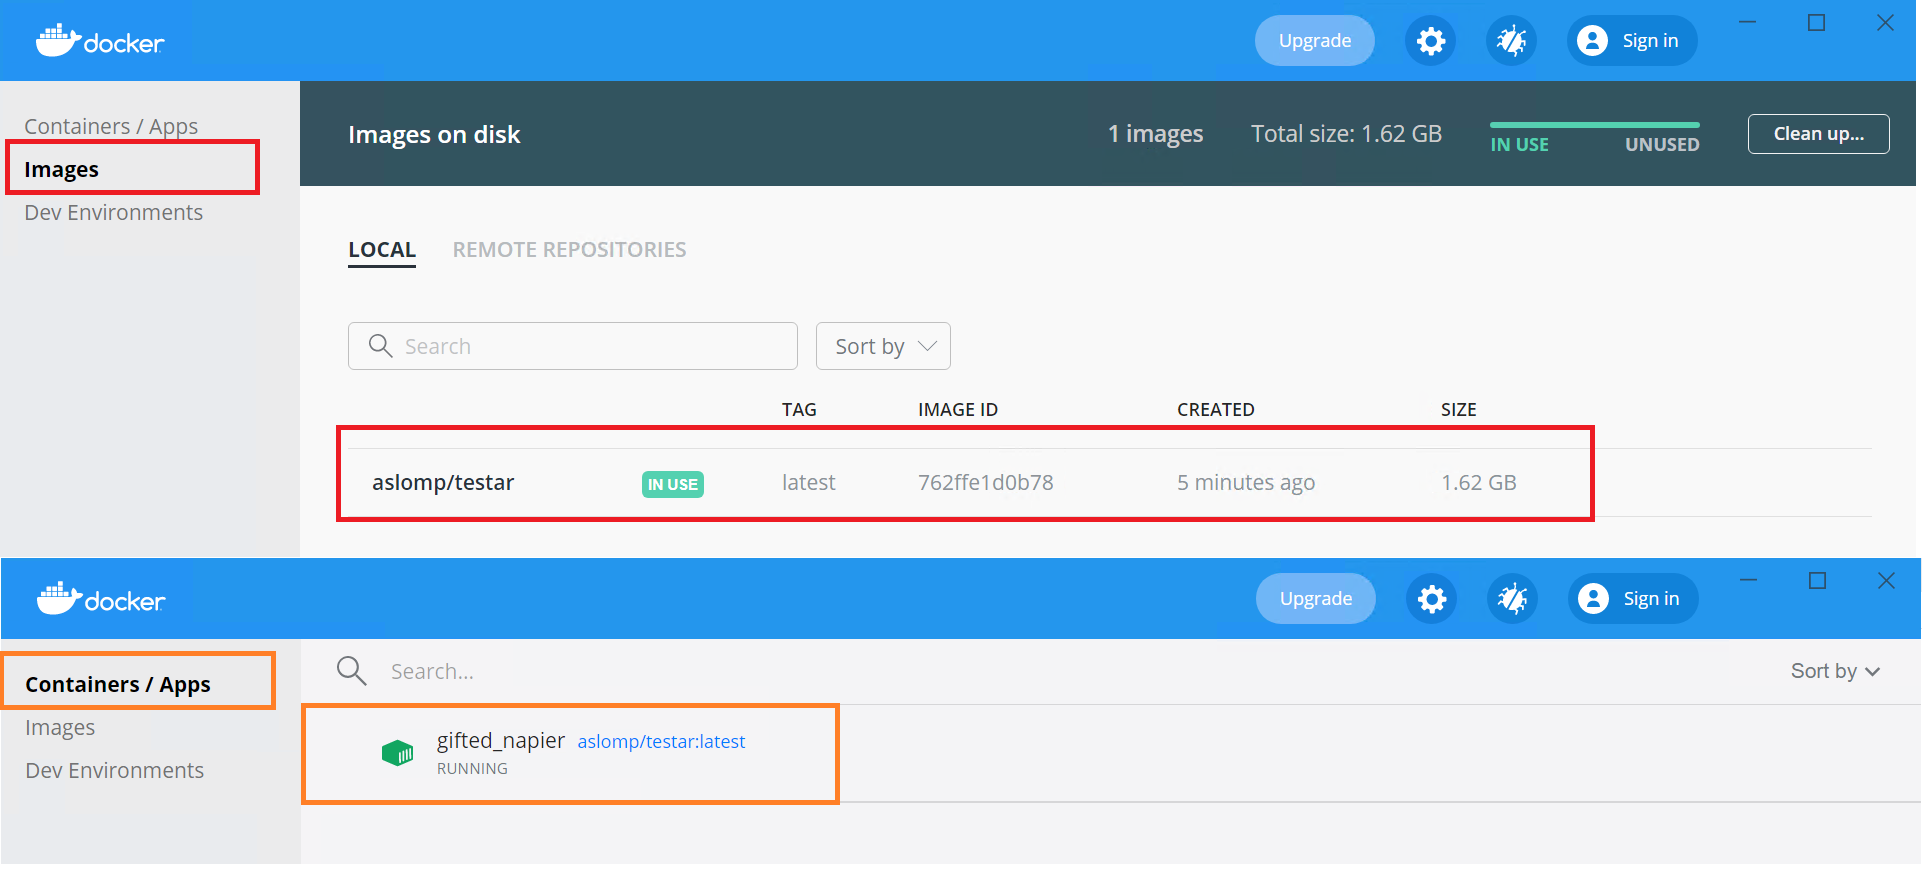Switch to REMOTE REPOSITORIES tab
Screen dimensions: 1922x870
click(x=569, y=250)
